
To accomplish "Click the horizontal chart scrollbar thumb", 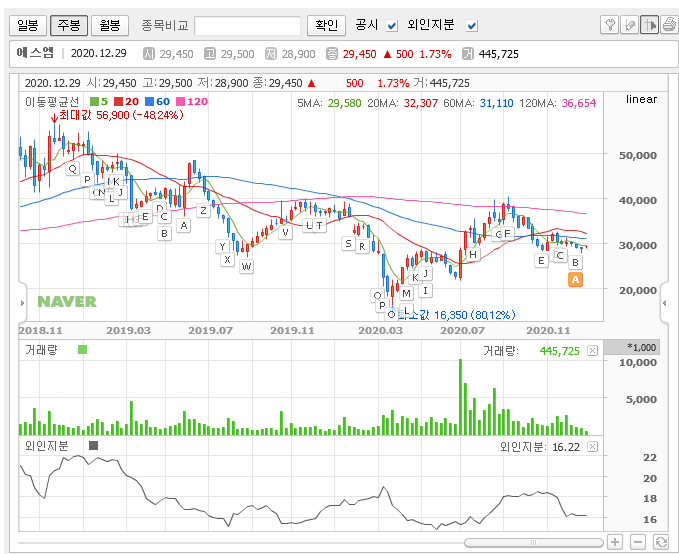I will tap(534, 542).
